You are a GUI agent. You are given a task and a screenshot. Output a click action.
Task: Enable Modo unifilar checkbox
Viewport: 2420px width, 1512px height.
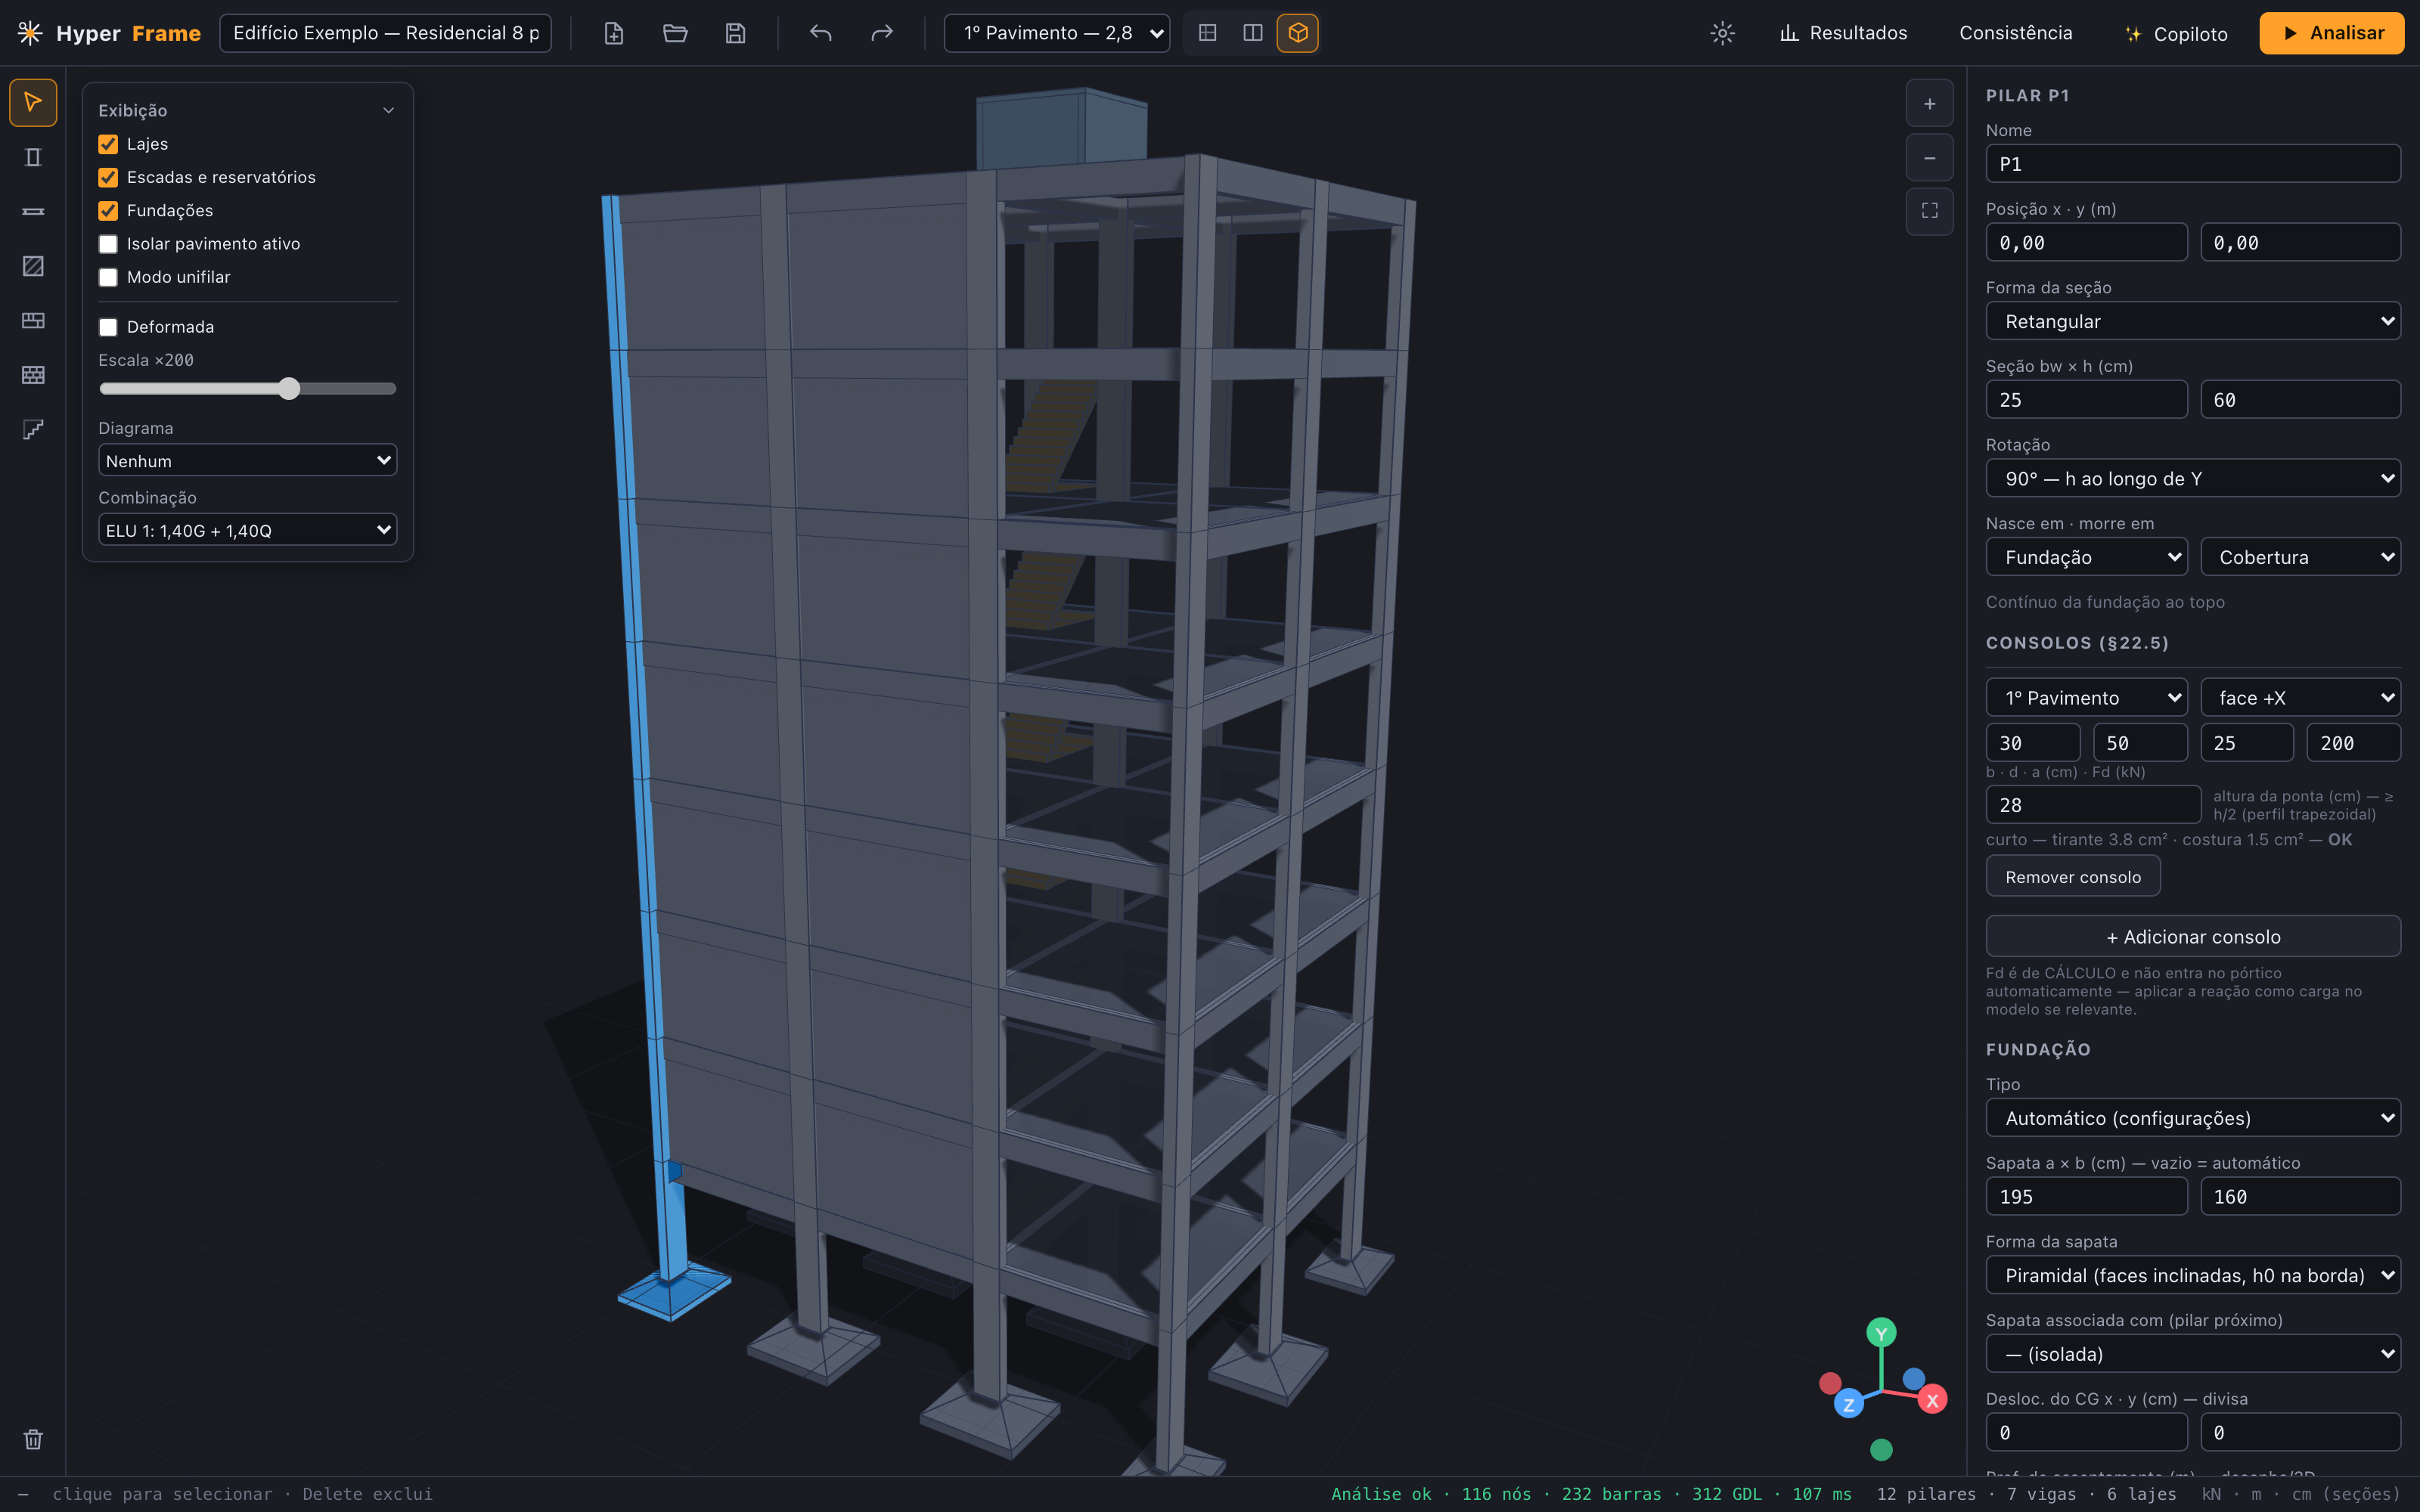pos(108,277)
